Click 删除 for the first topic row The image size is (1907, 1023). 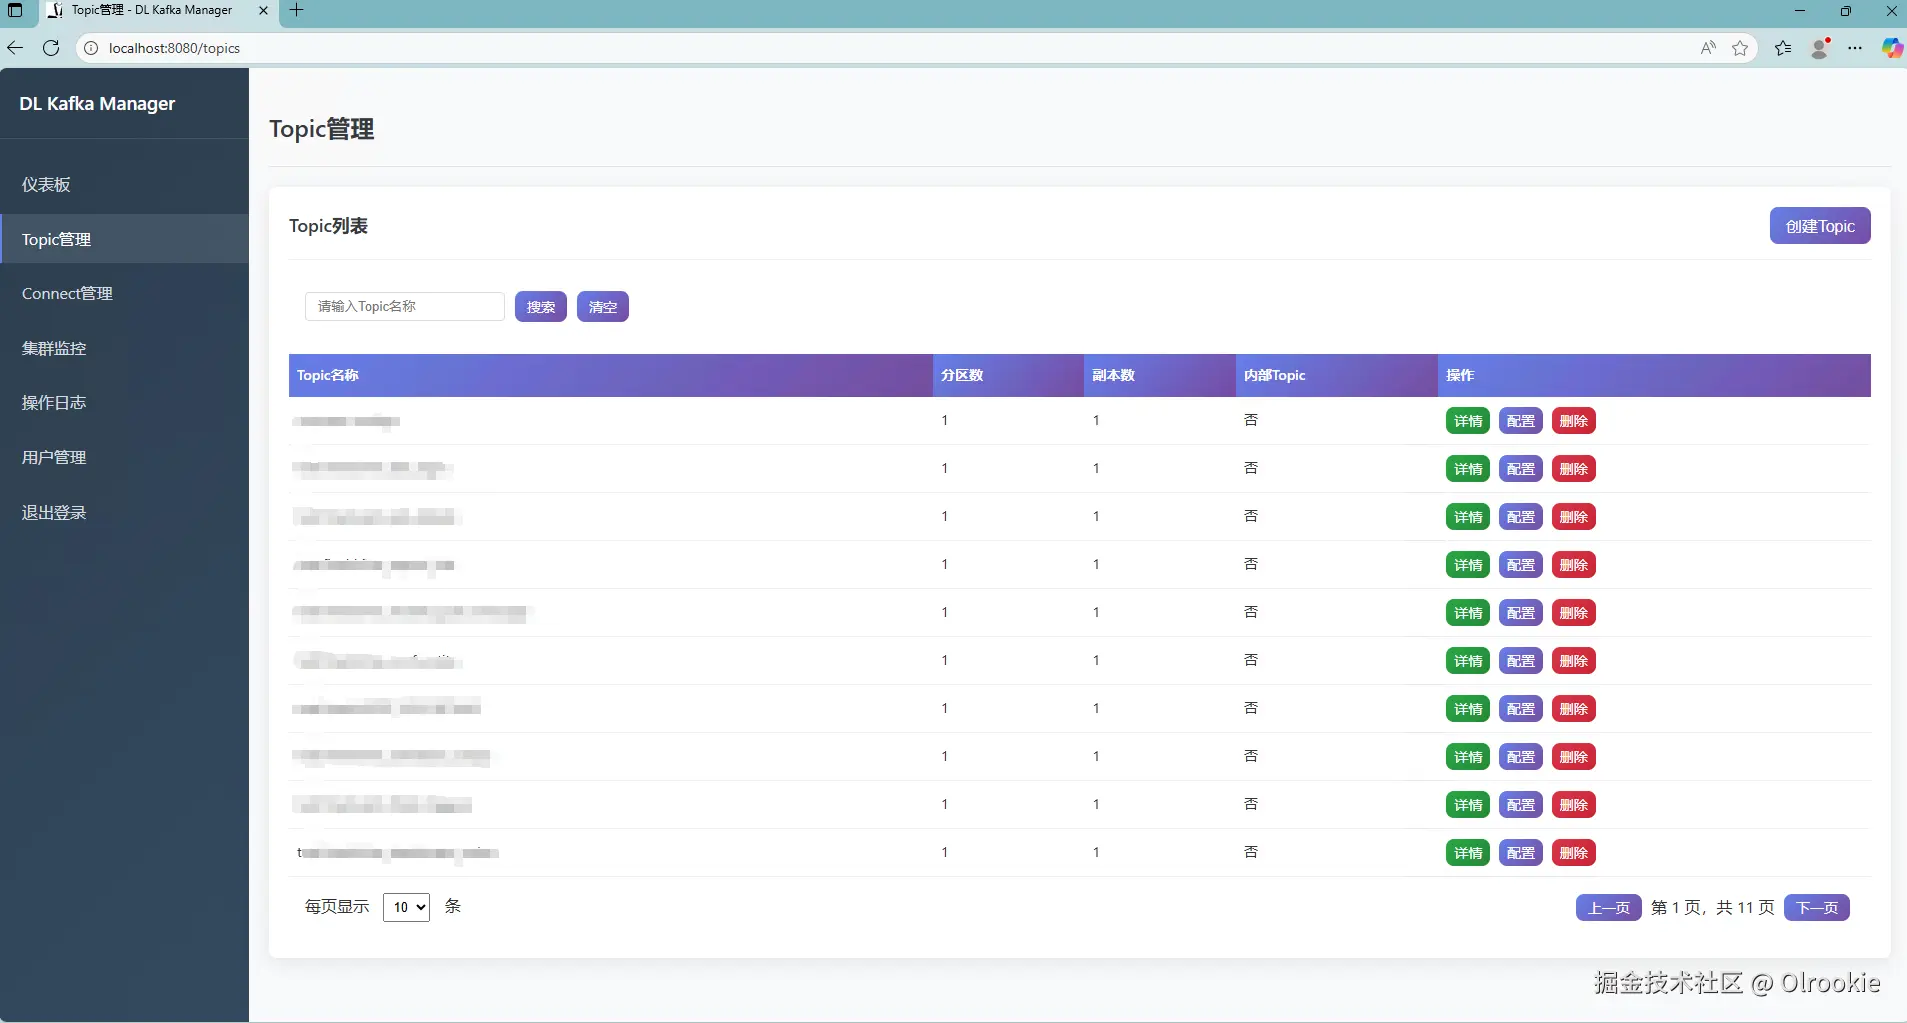[x=1574, y=421]
